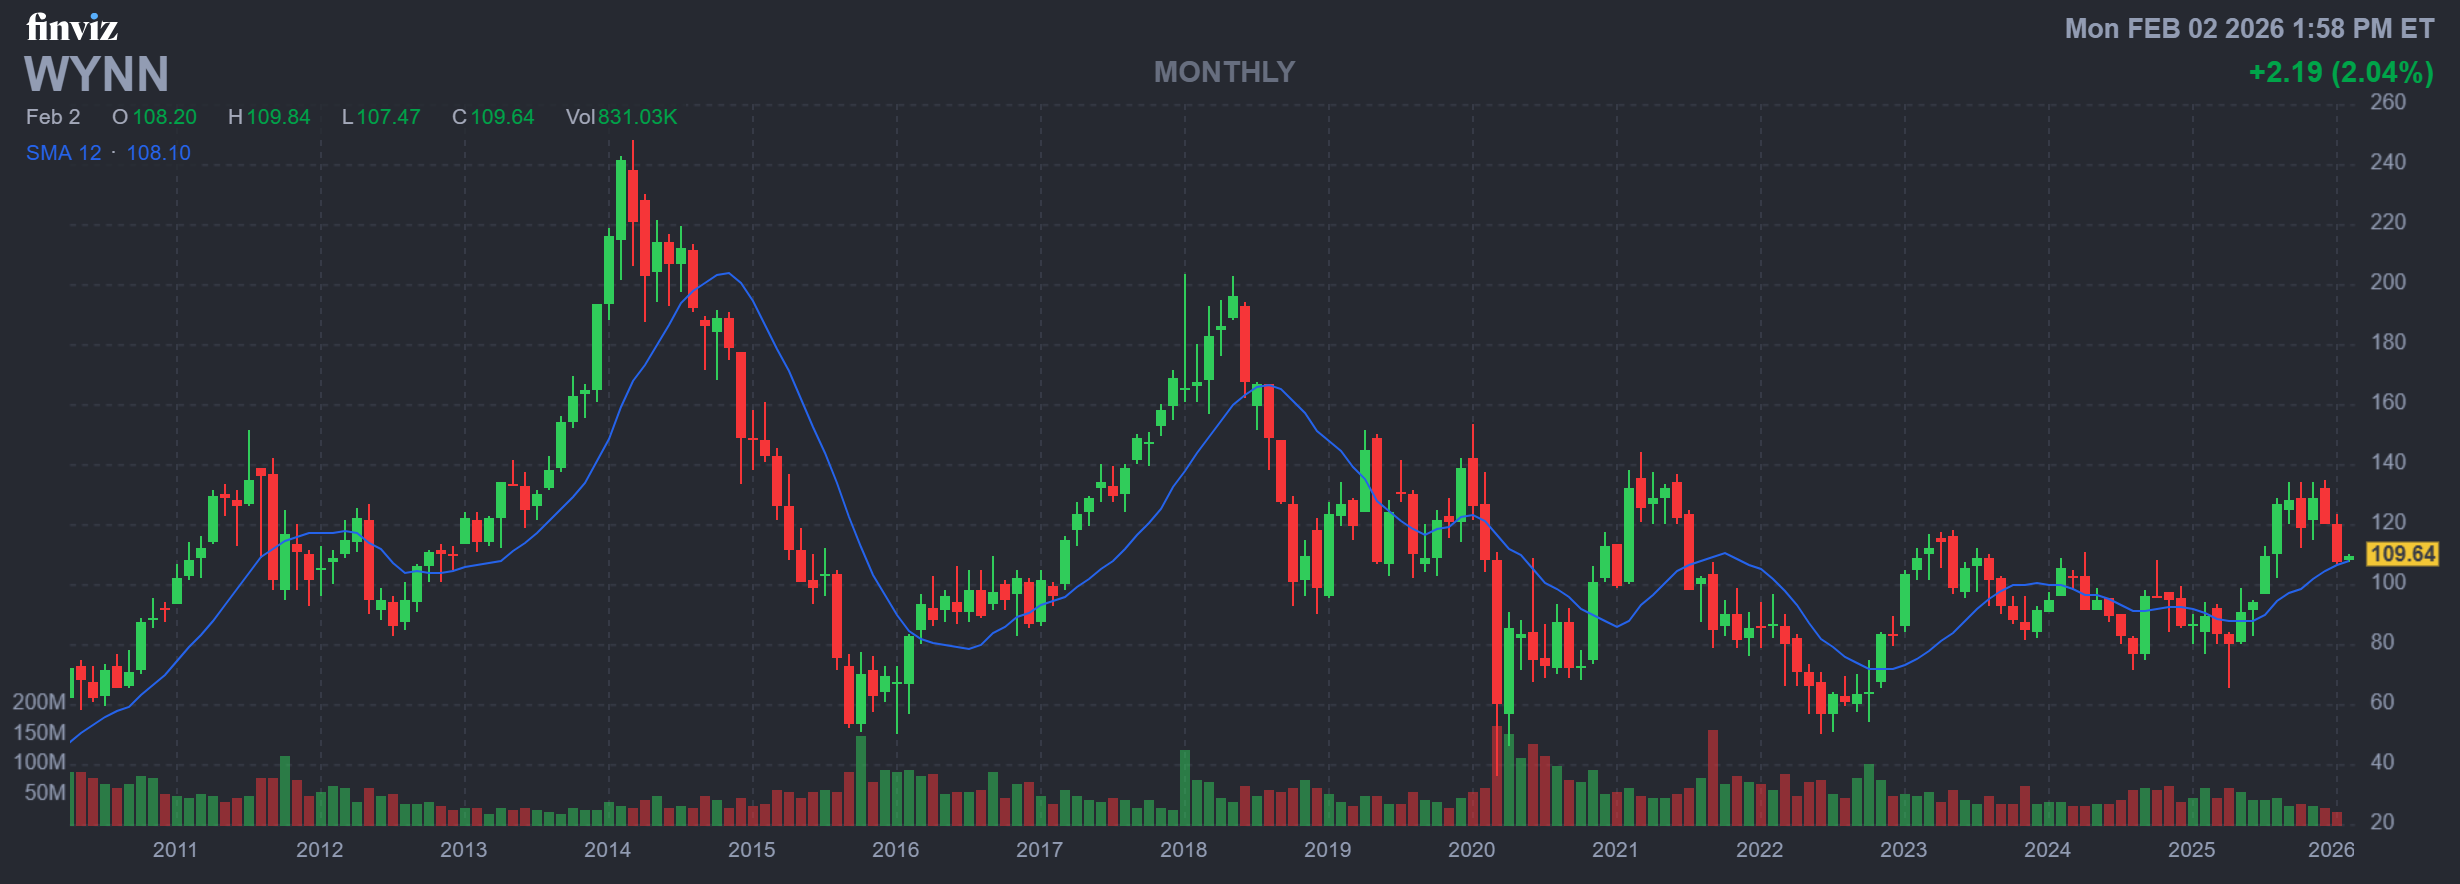Viewport: 2460px width, 884px height.
Task: Click the 2026 year label on time axis
Action: 2331,850
